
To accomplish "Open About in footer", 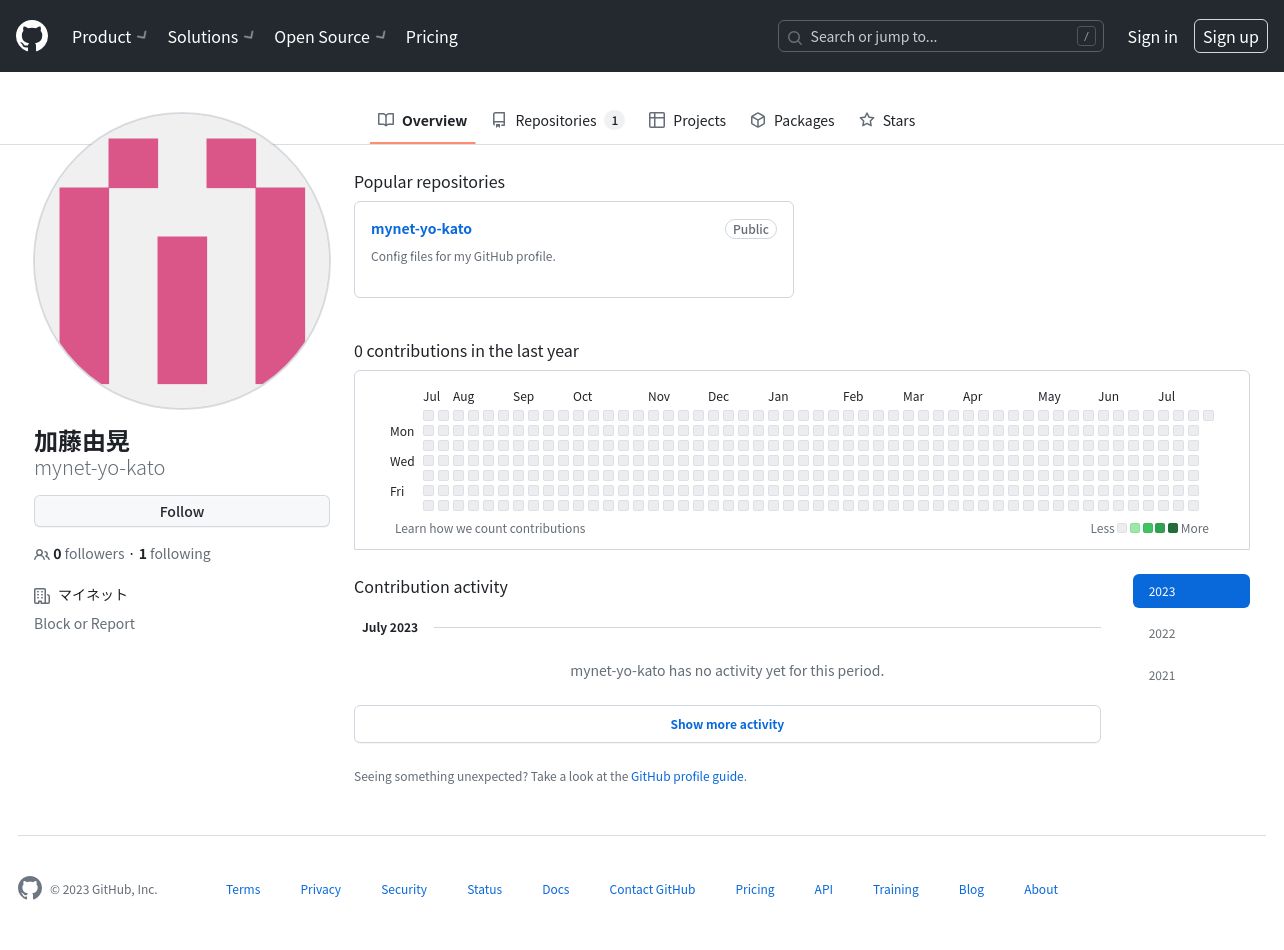I will point(1041,889).
